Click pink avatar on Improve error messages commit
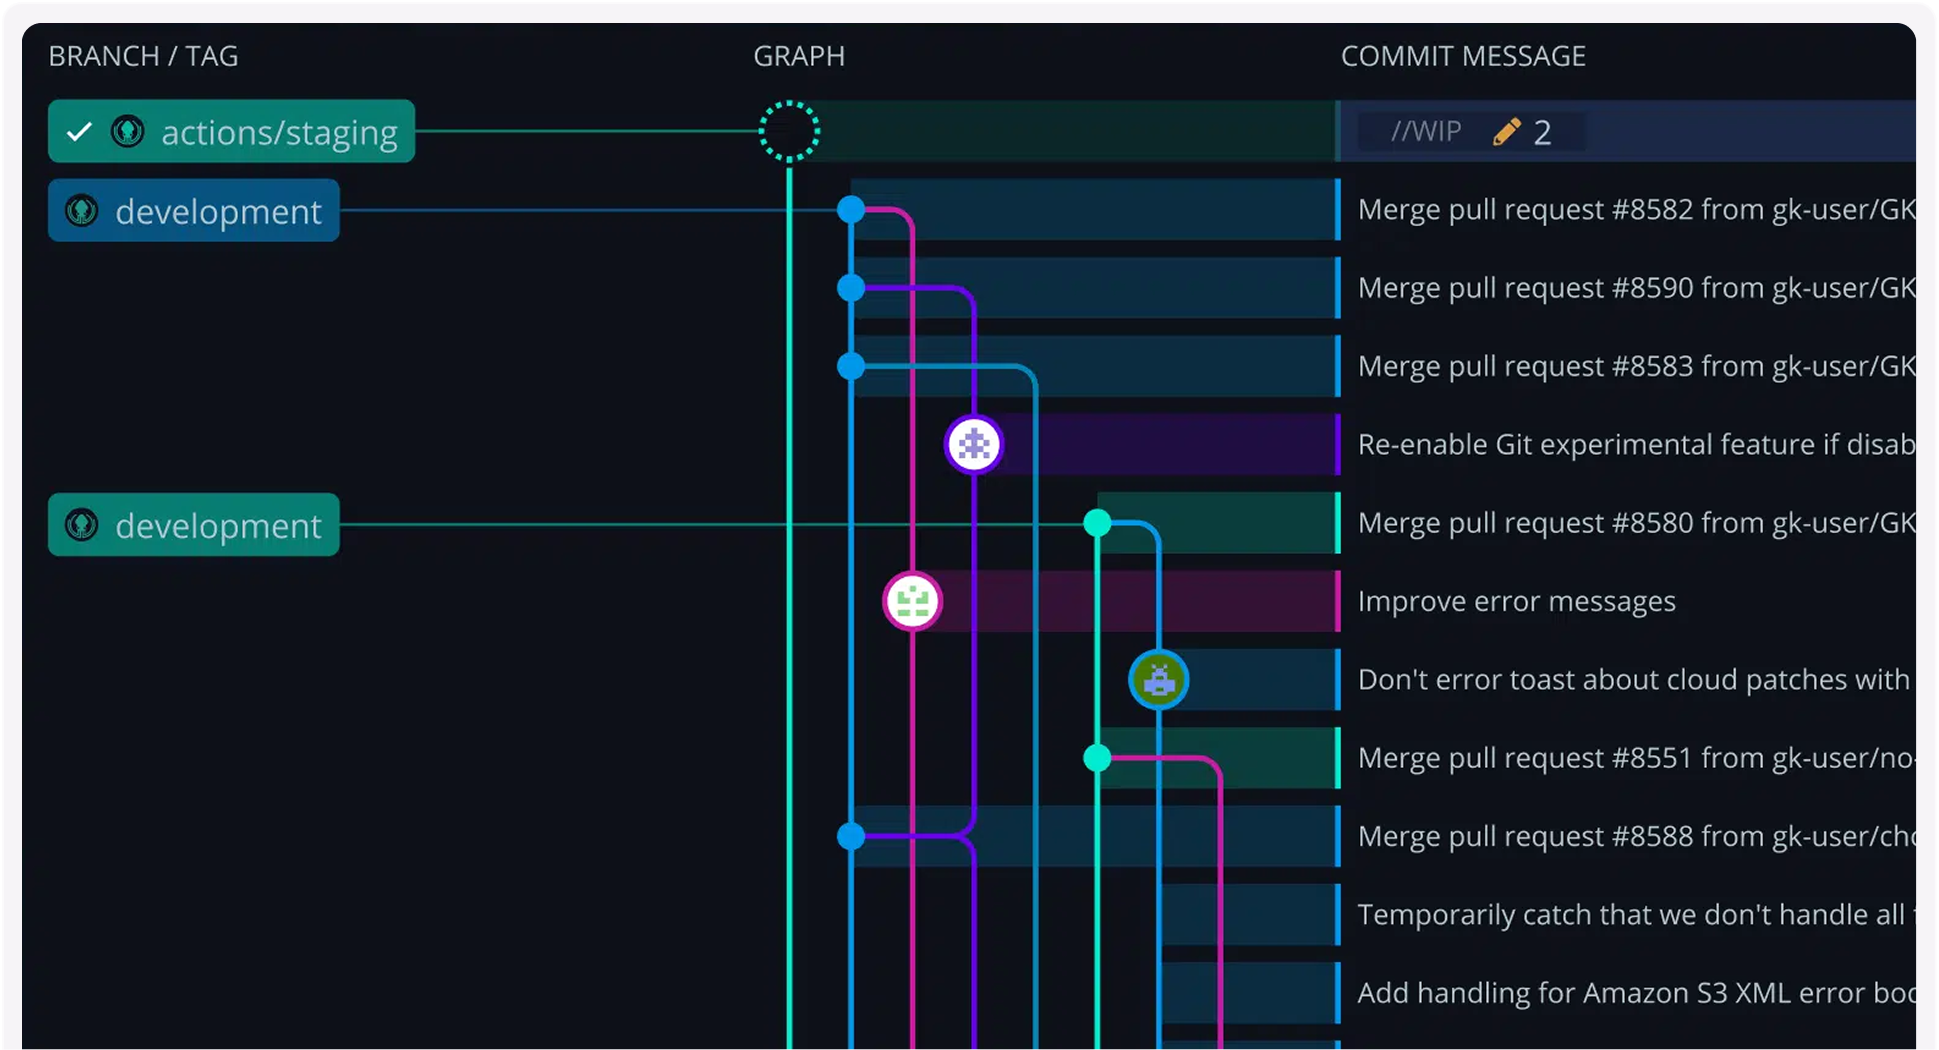 pos(913,601)
